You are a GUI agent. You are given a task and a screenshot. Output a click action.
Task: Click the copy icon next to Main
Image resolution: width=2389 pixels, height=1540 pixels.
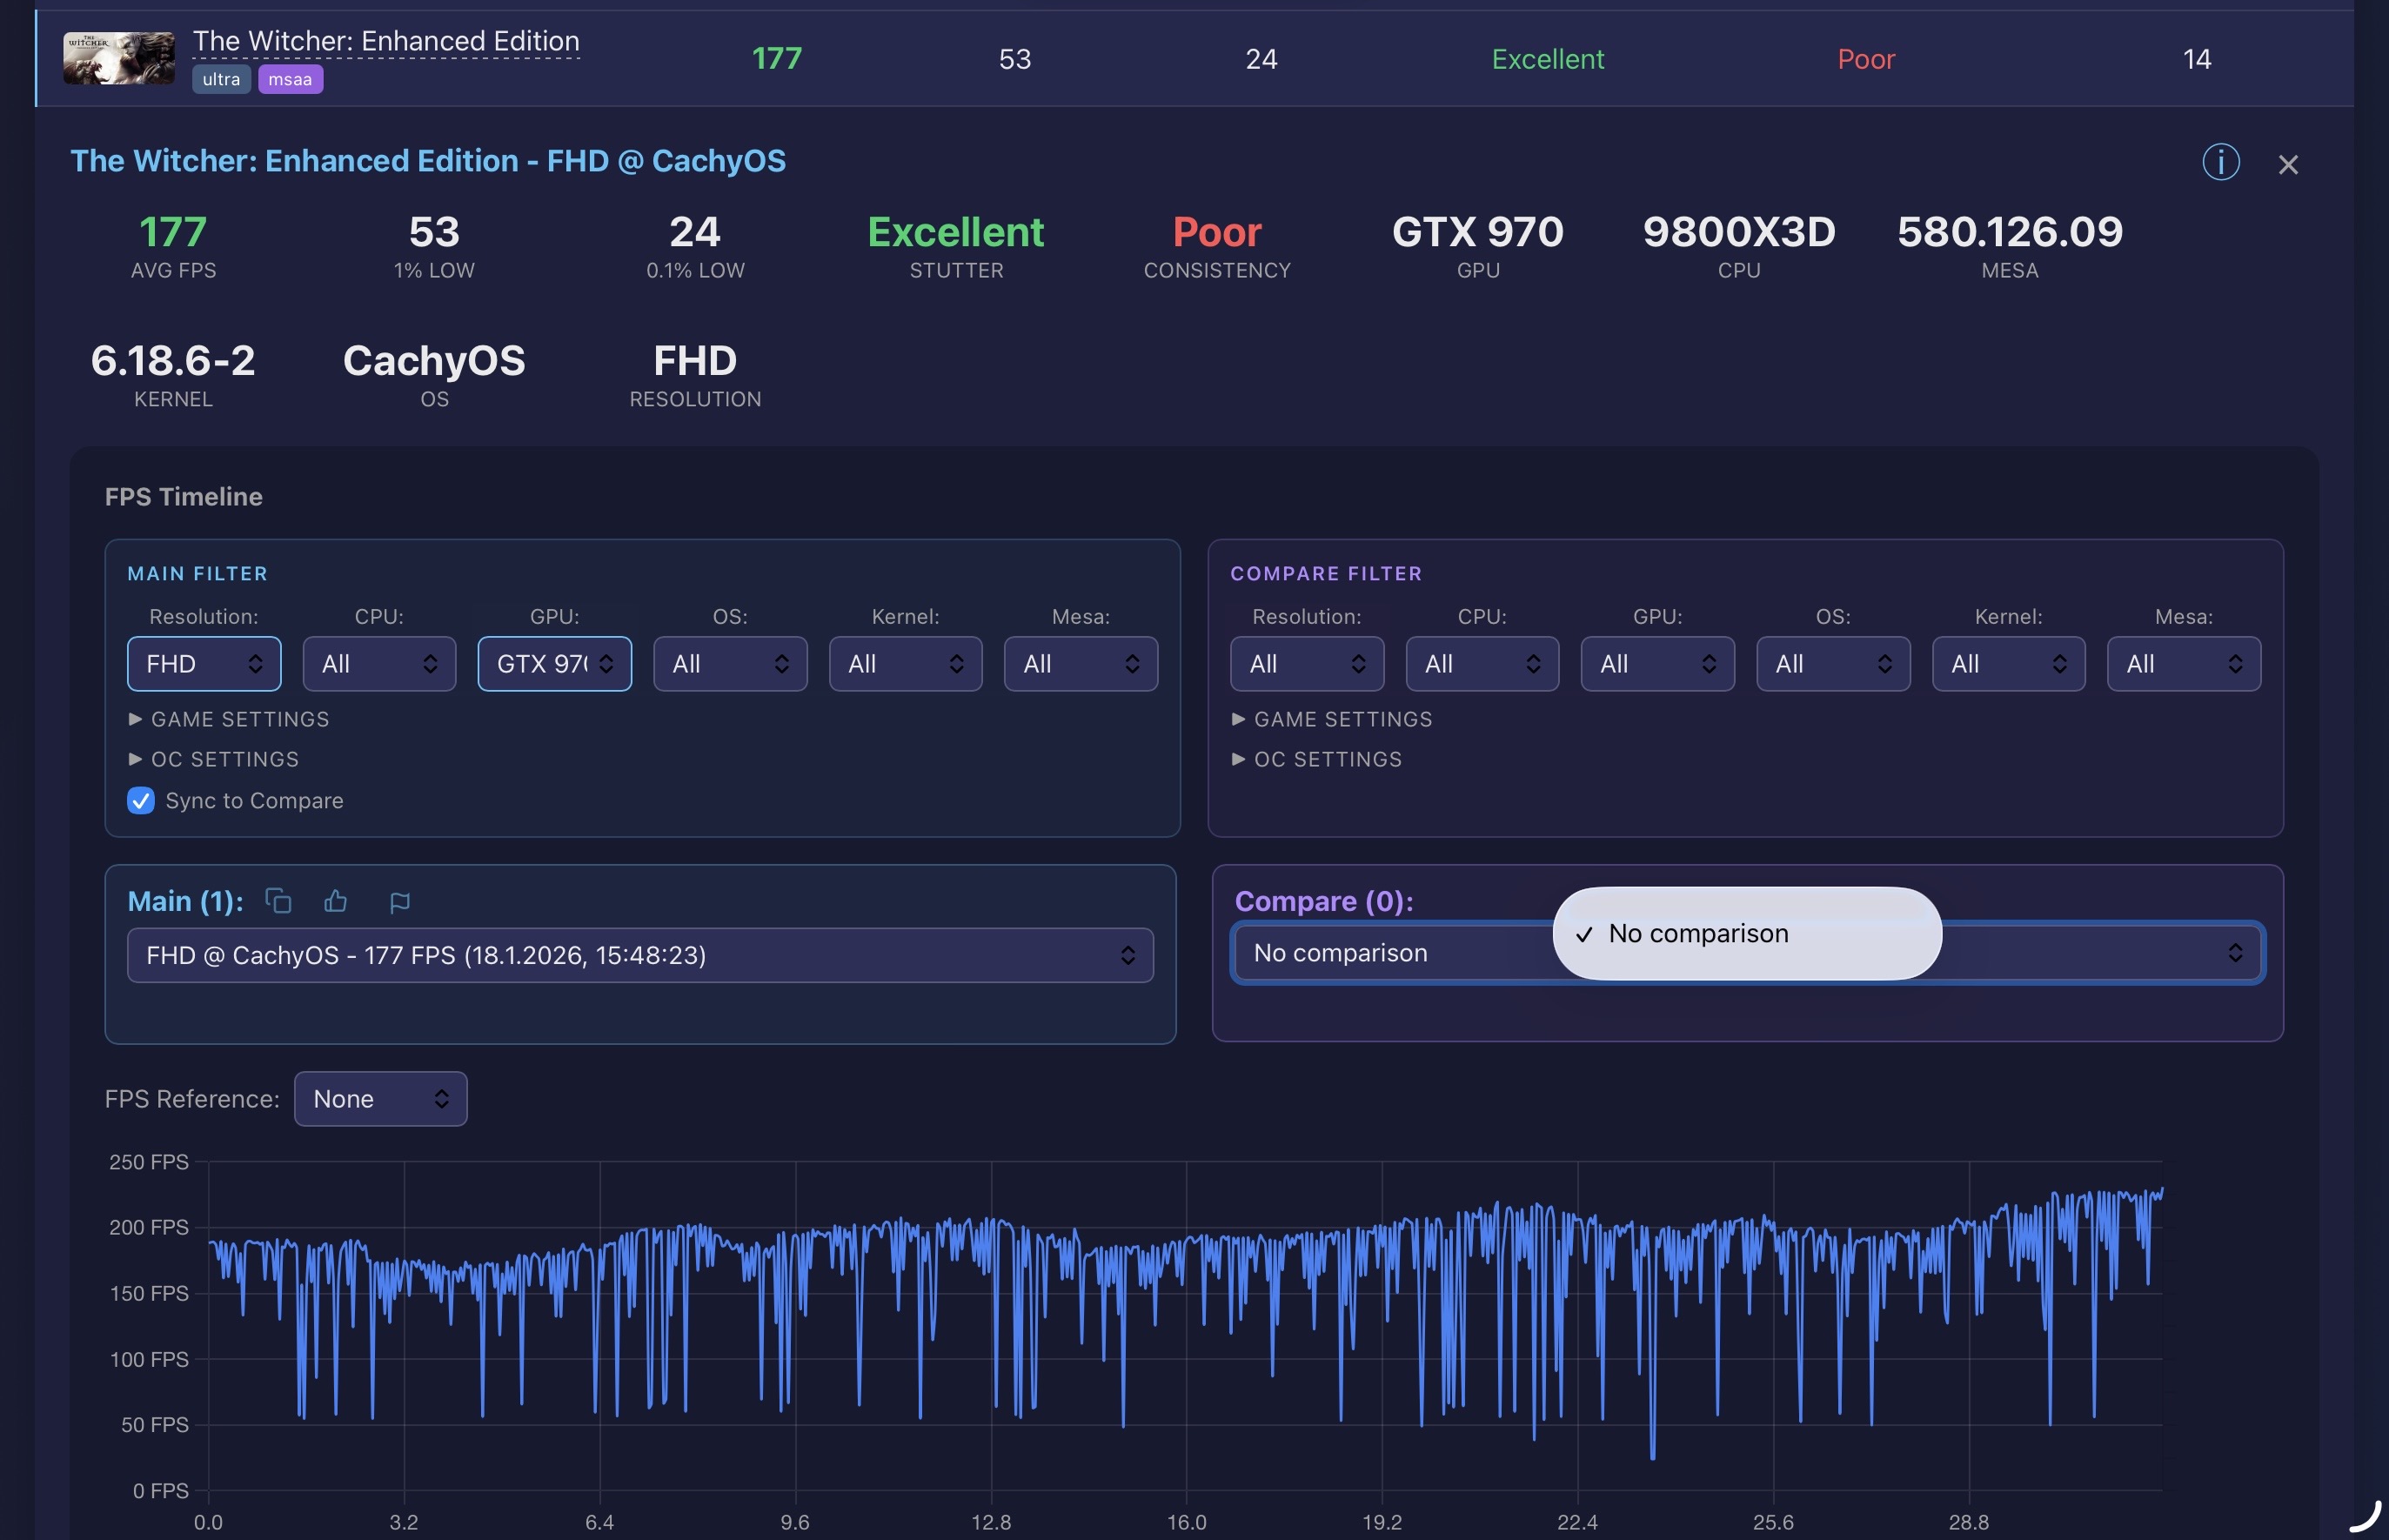(278, 901)
